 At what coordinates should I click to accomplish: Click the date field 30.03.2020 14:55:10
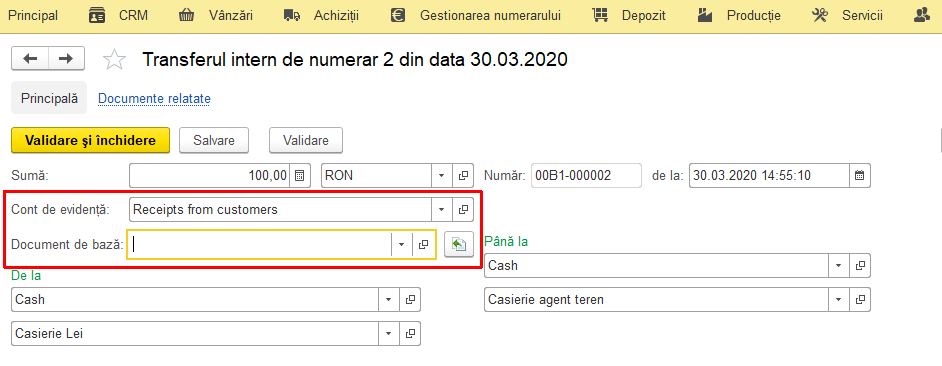pyautogui.click(x=770, y=175)
